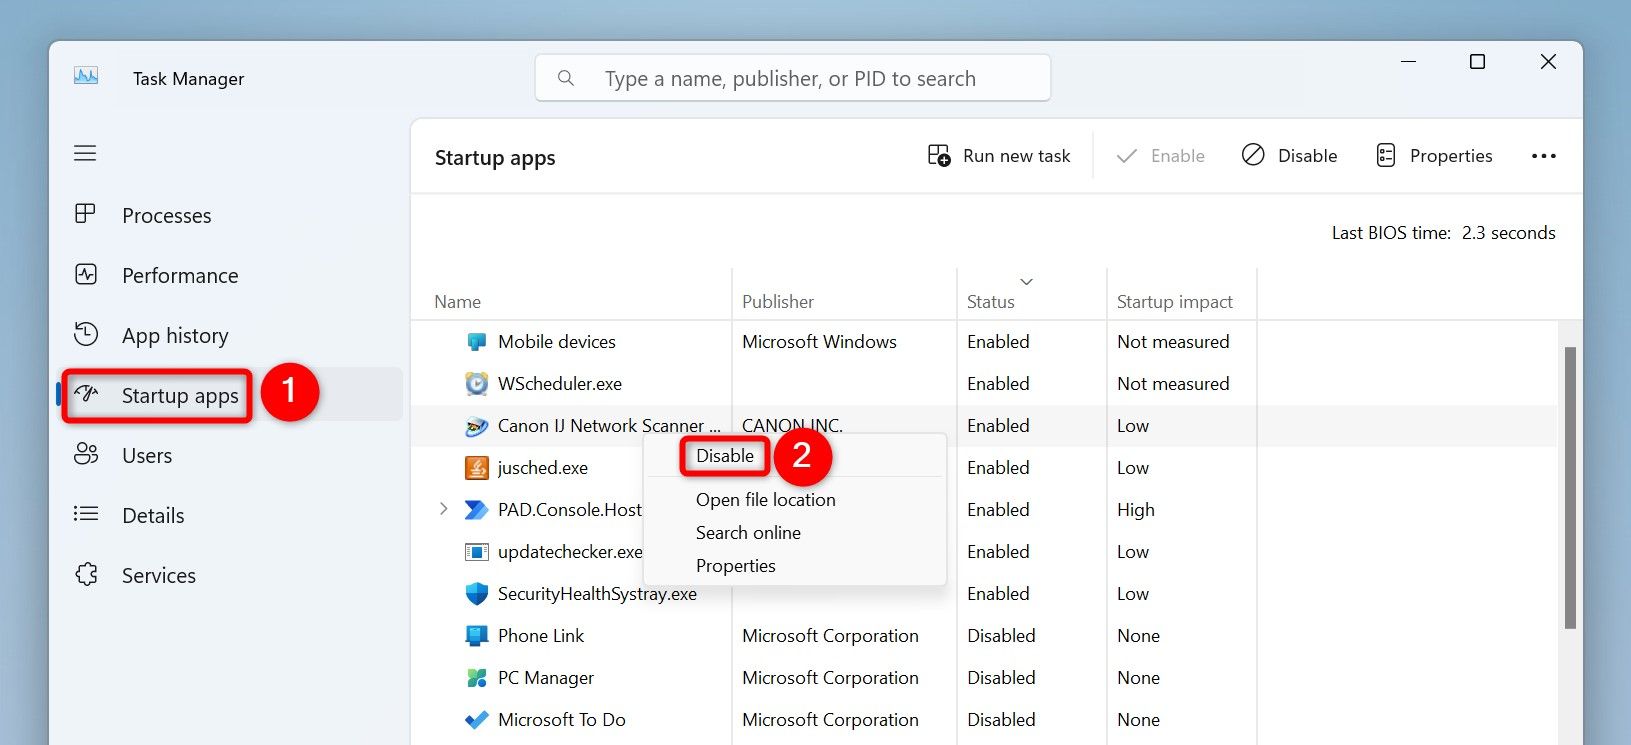The height and width of the screenshot is (745, 1631).
Task: Select the Phone Link startup entry
Action: pos(541,636)
